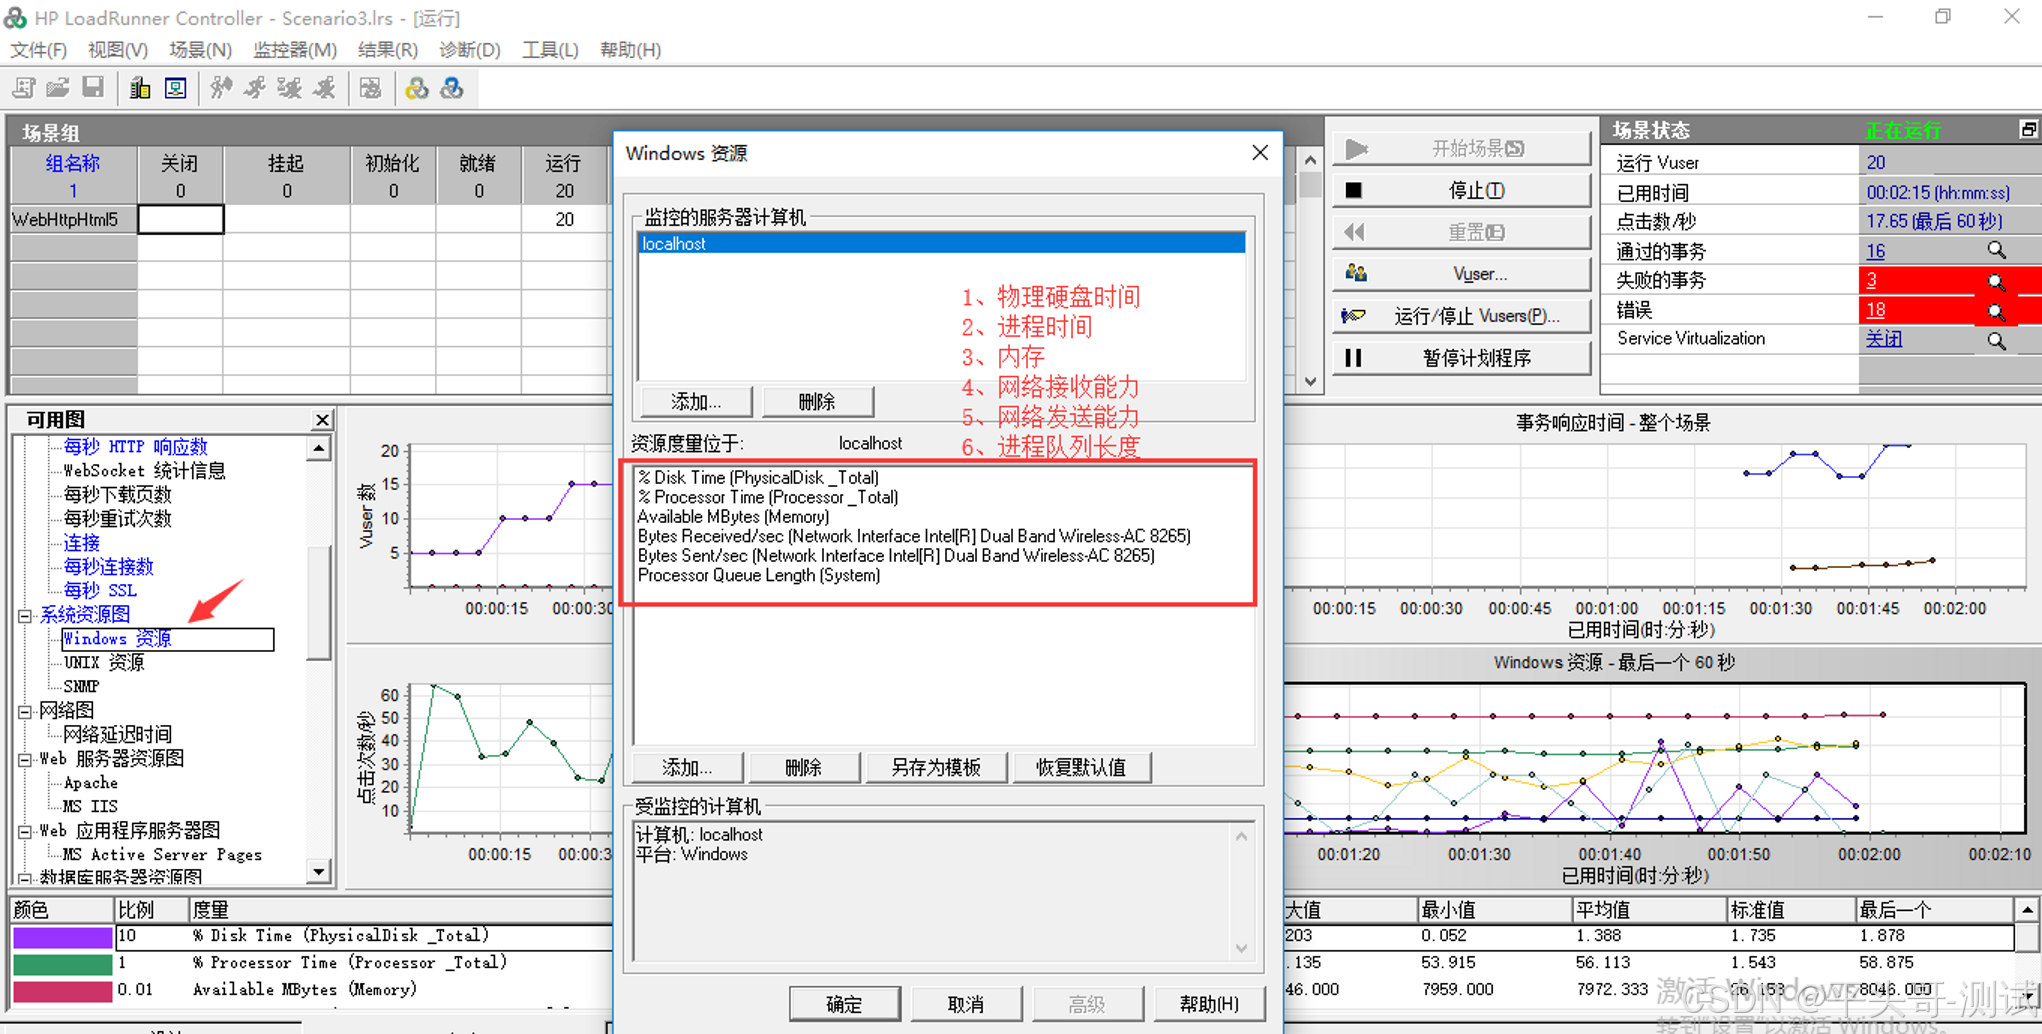Collapse Web 应用程序服务器图 tree node
The image size is (2042, 1034).
tap(25, 831)
